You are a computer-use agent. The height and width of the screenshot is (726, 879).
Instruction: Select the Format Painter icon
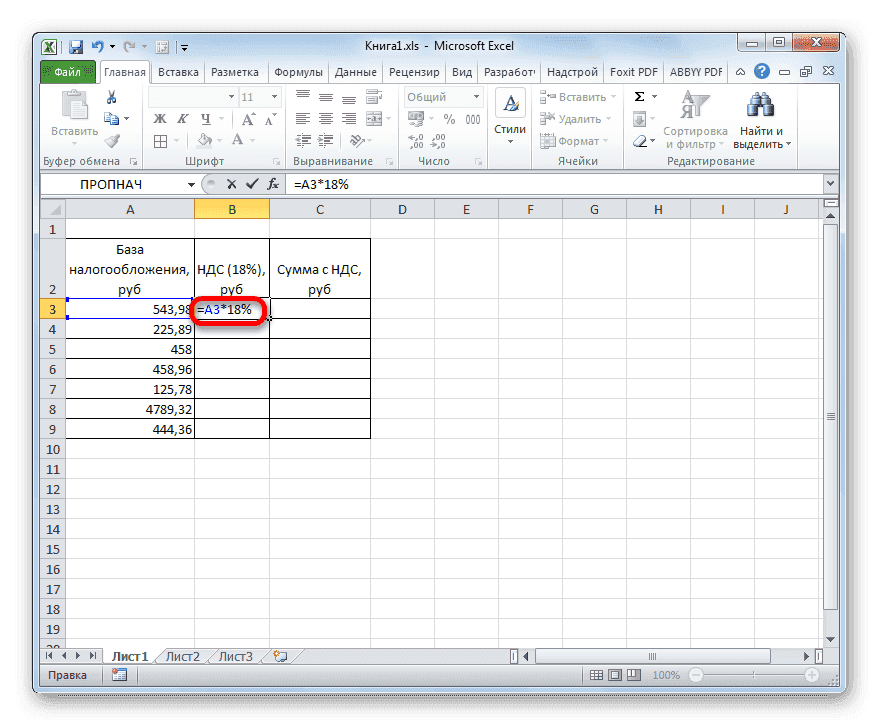(x=113, y=140)
